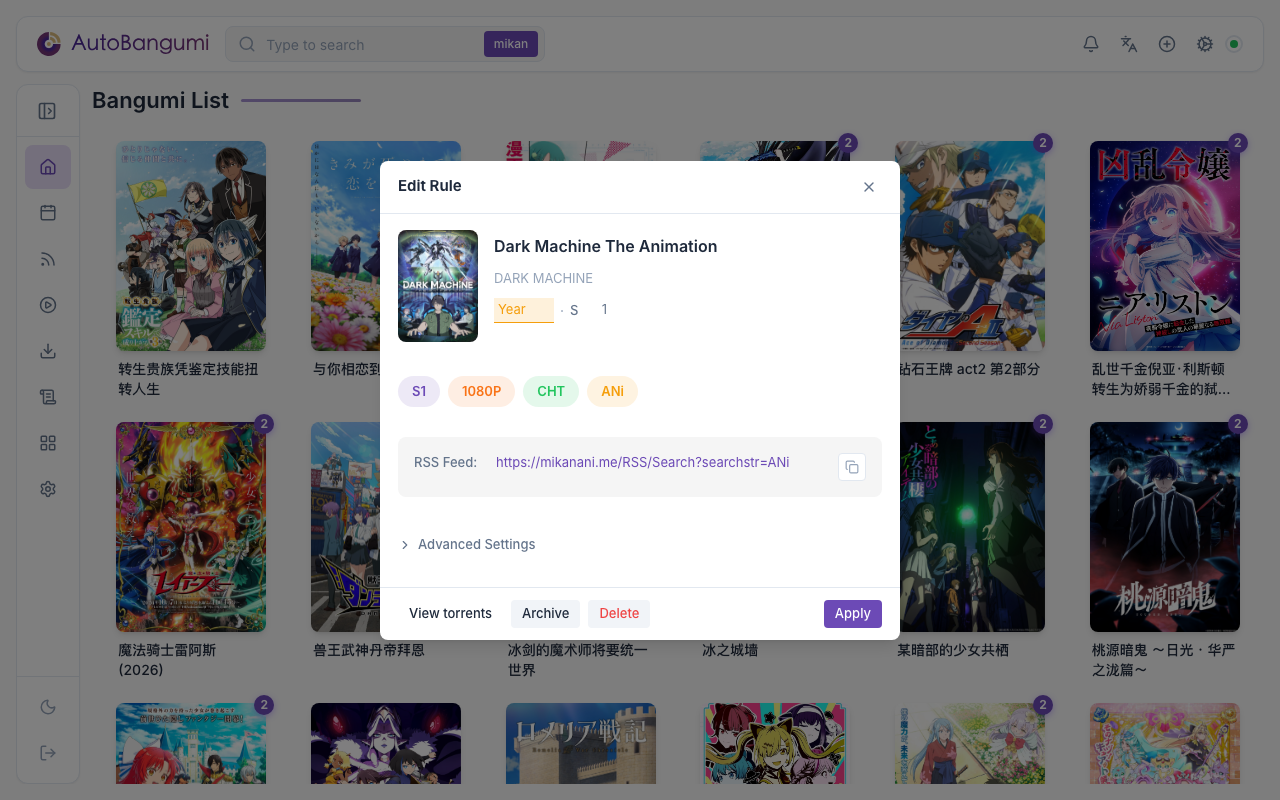1280x800 pixels.
Task: Click the 兽王武神丹帝拜恩 title
Action: tap(369, 650)
